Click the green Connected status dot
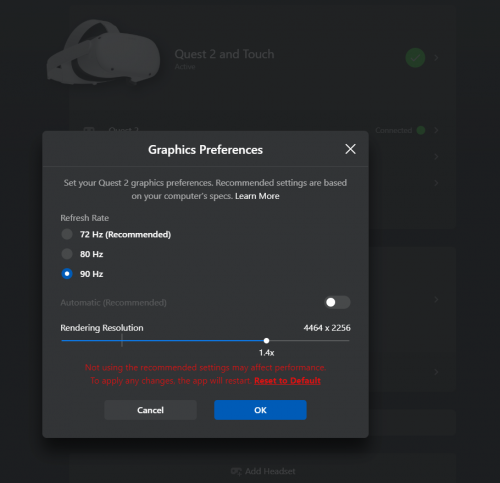 pyautogui.click(x=421, y=130)
